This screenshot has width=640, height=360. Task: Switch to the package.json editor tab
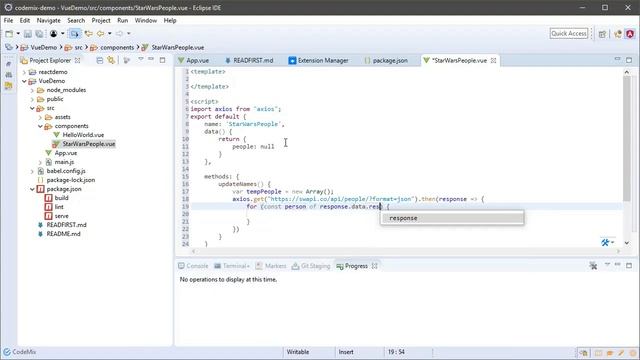pos(386,60)
